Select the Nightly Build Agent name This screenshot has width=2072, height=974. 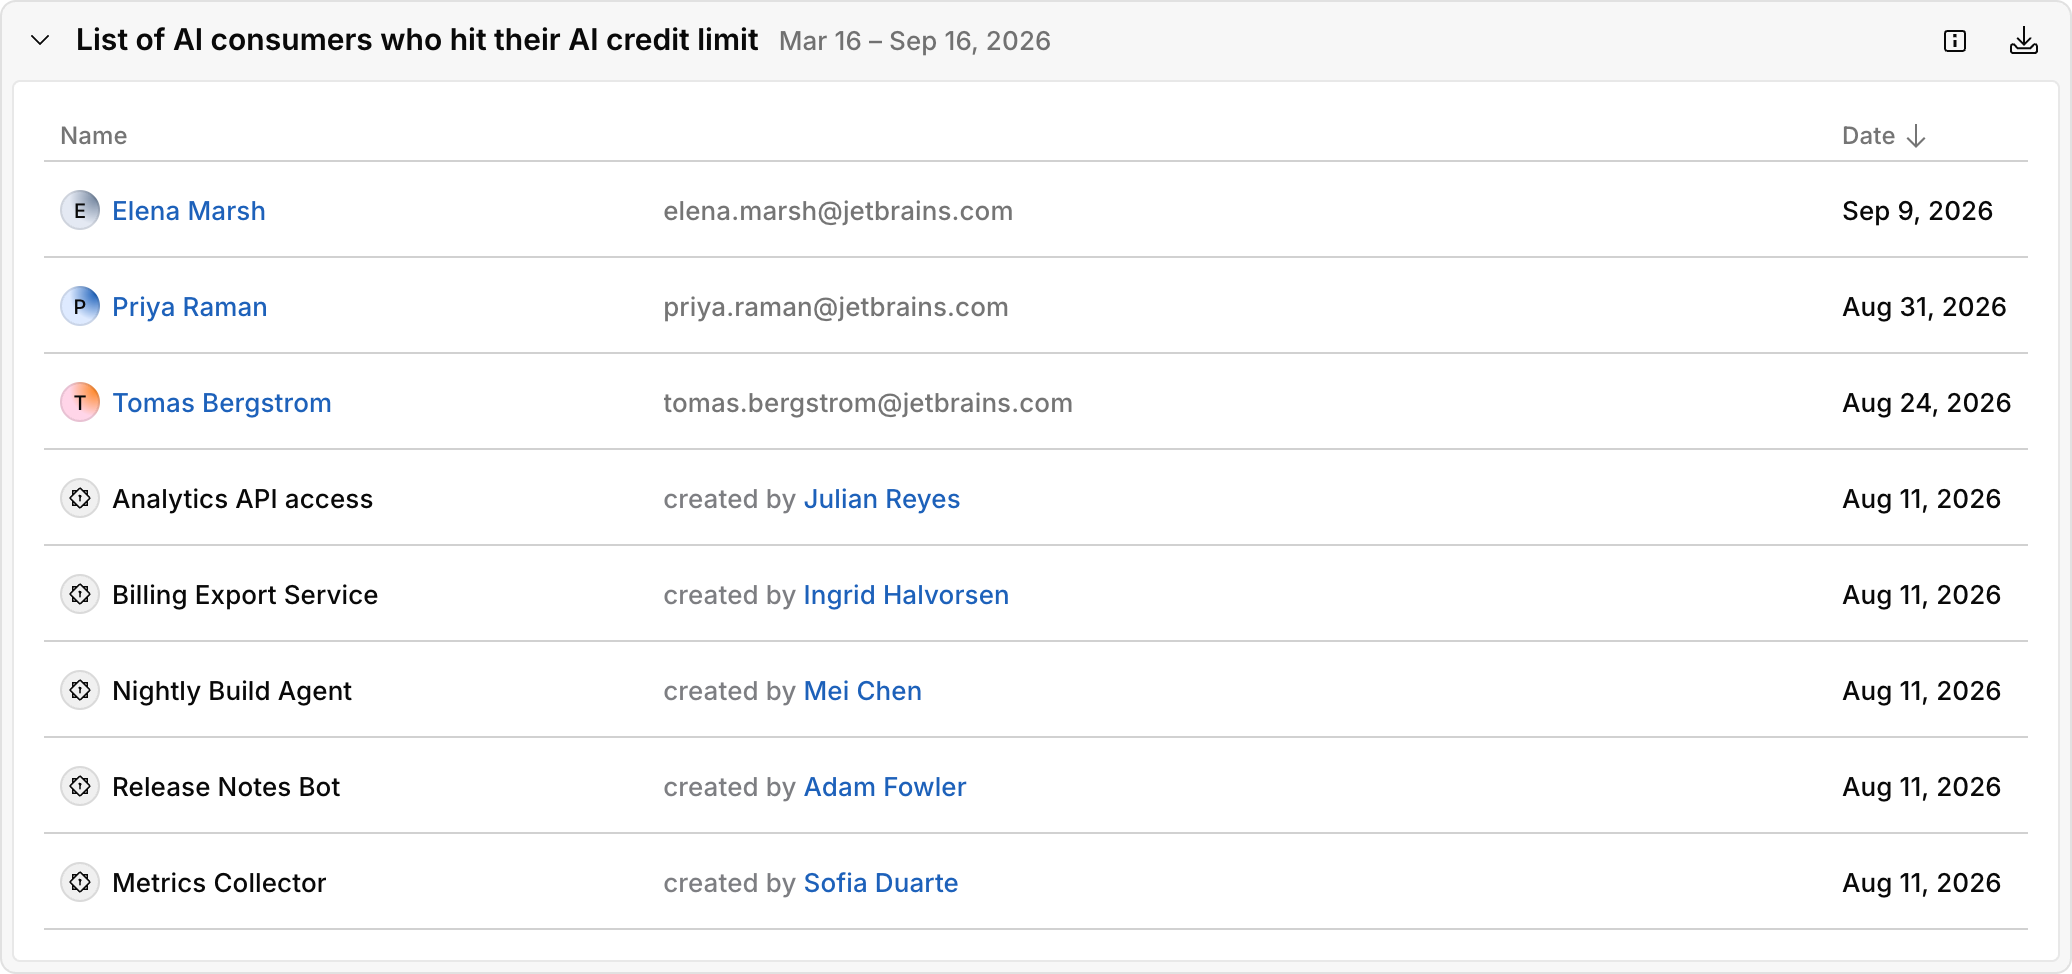(232, 691)
